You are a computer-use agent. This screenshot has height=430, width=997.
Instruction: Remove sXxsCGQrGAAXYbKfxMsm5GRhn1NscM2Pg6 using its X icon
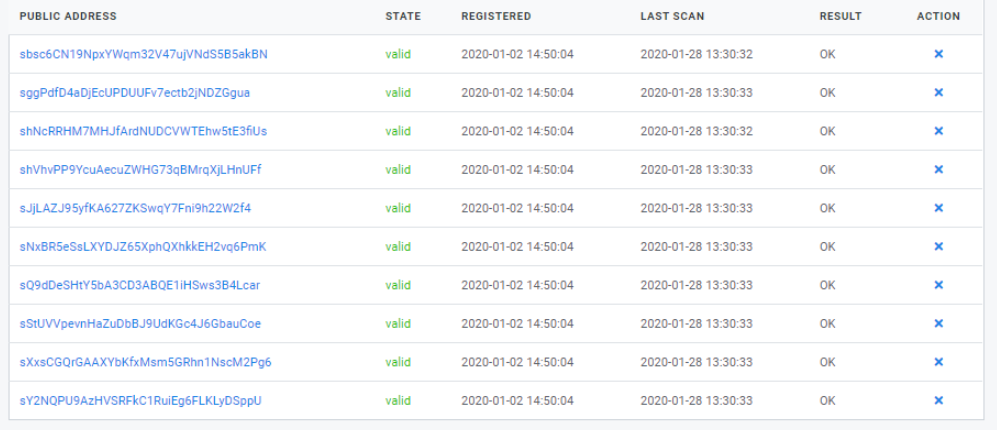coord(938,362)
